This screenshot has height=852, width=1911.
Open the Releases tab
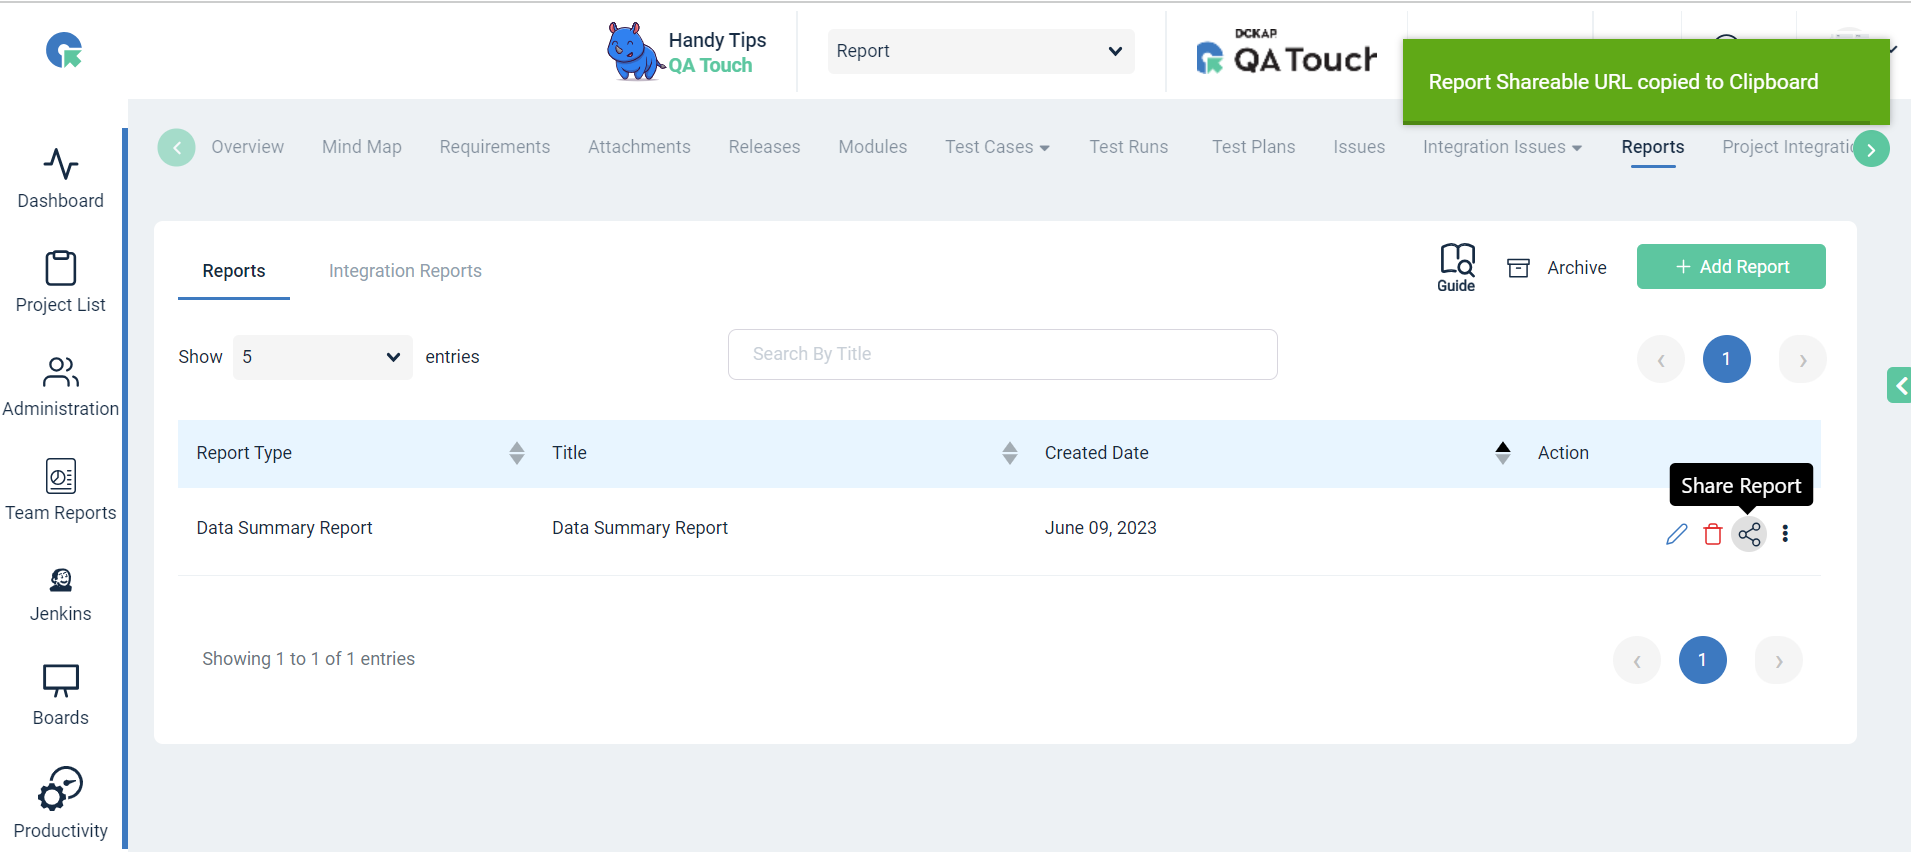click(x=764, y=147)
